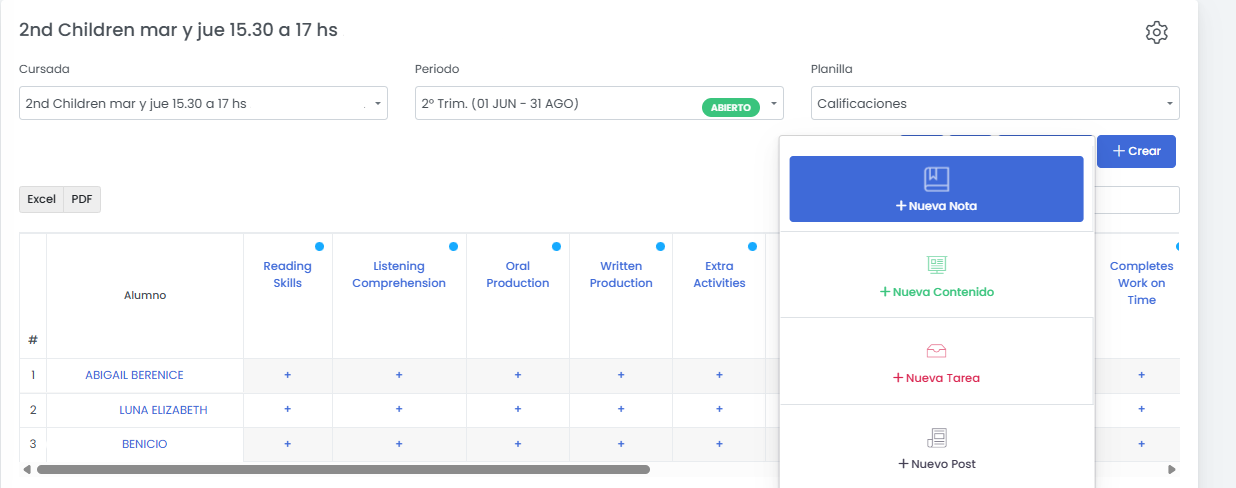Export table with Excel button
Viewport: 1236px width, 488px height.
click(x=41, y=199)
